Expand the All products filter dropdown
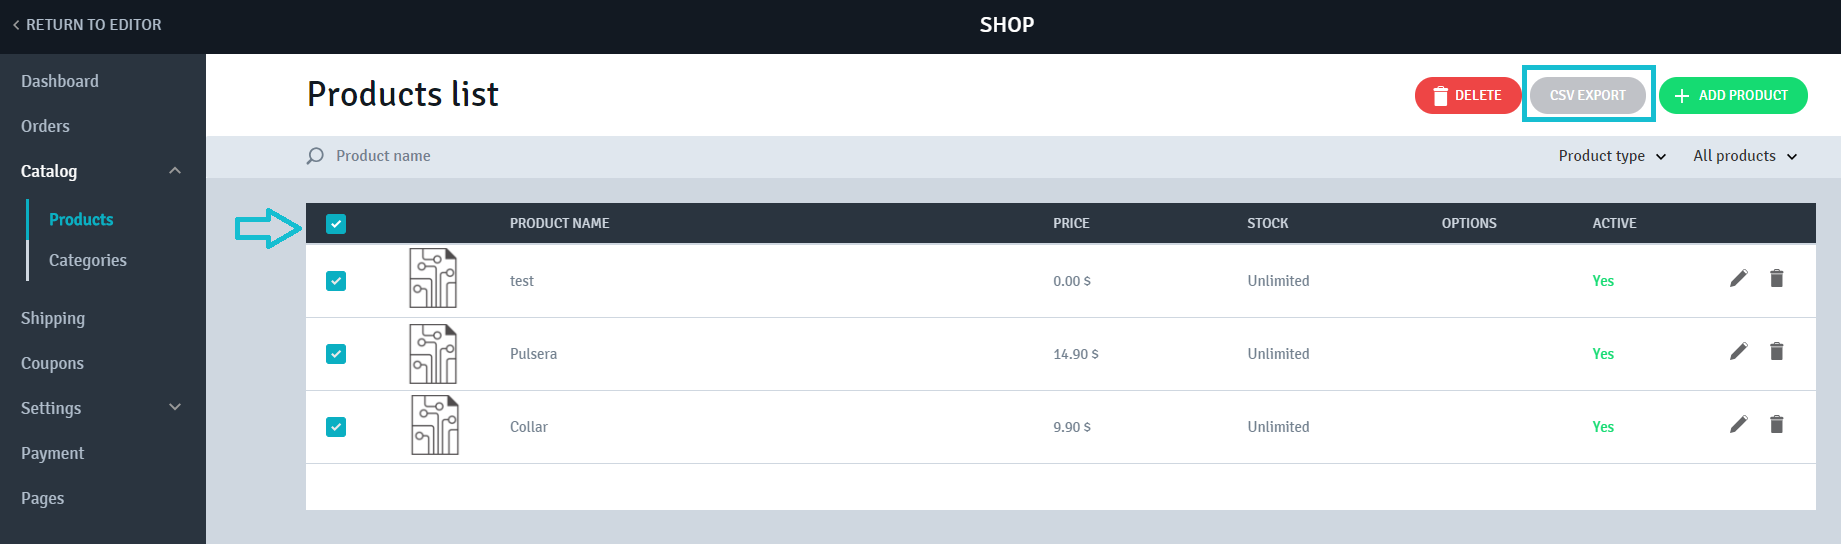 point(1745,156)
